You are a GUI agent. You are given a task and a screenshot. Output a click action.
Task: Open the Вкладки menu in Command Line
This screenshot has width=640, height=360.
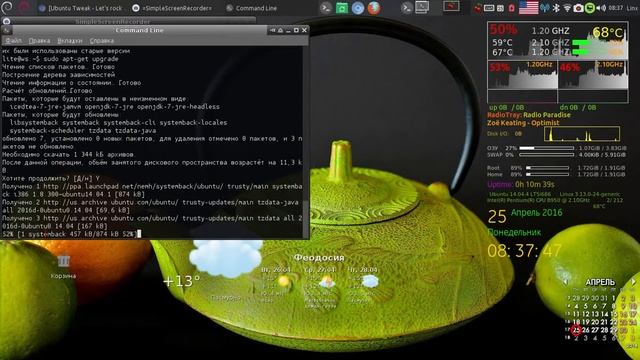(69, 40)
